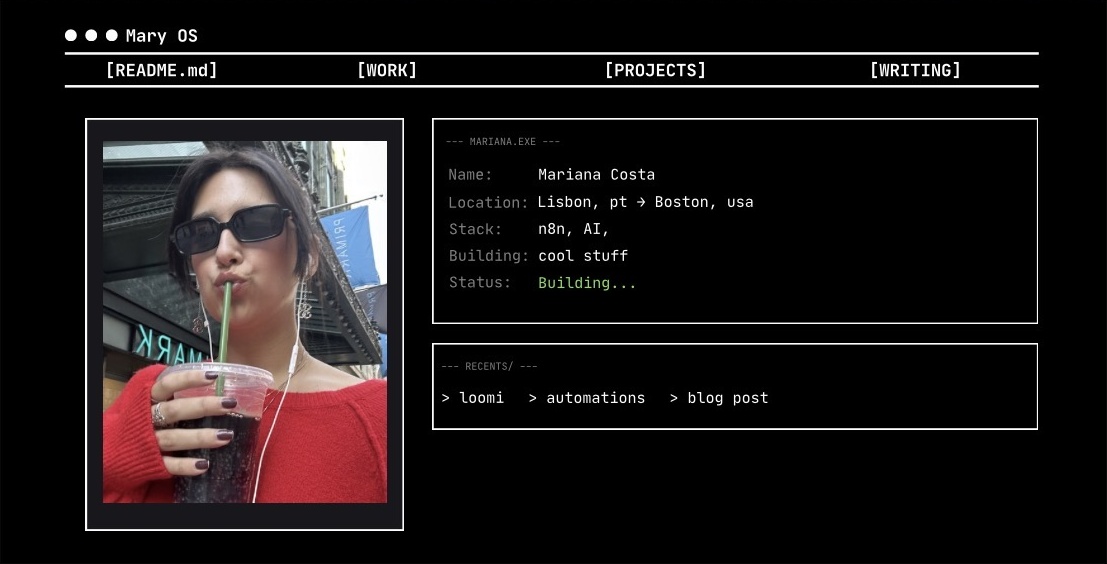
Task: Click the middle white dot in title bar
Action: [x=91, y=35]
